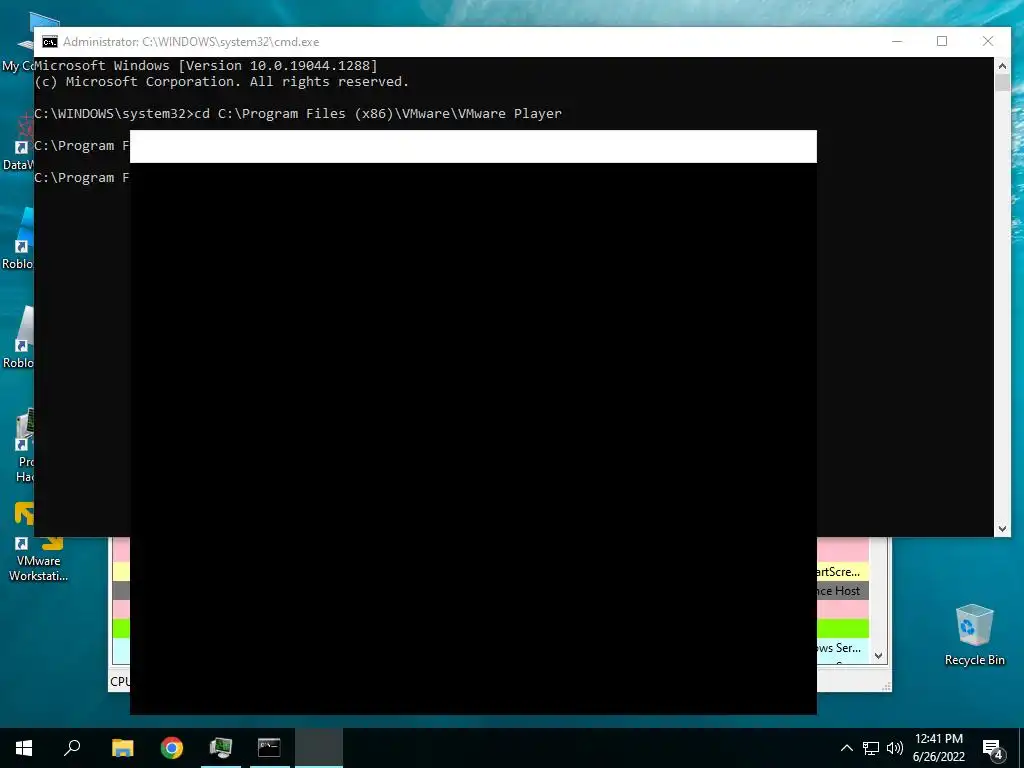Open the Windows Start menu
Screen dimensions: 1024x768
(24, 748)
